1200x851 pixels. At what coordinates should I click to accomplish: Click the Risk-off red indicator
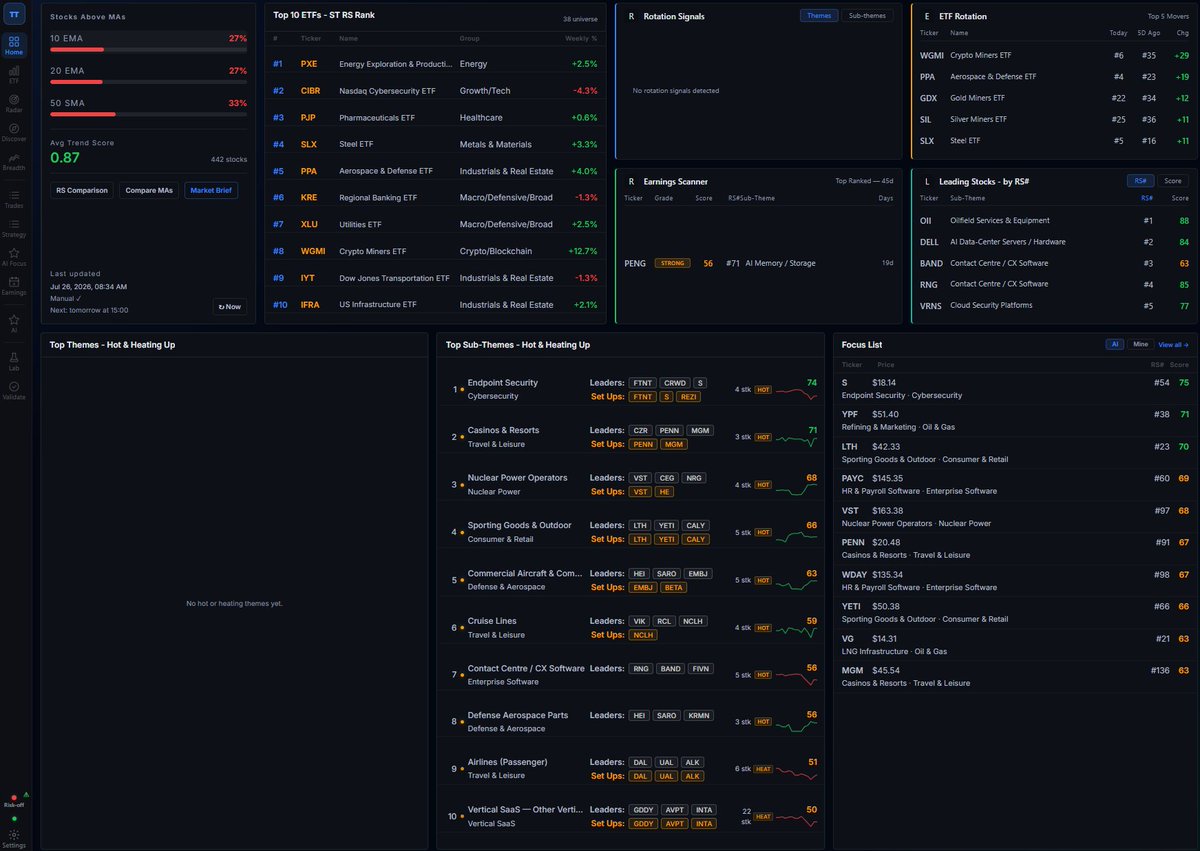tap(14, 799)
